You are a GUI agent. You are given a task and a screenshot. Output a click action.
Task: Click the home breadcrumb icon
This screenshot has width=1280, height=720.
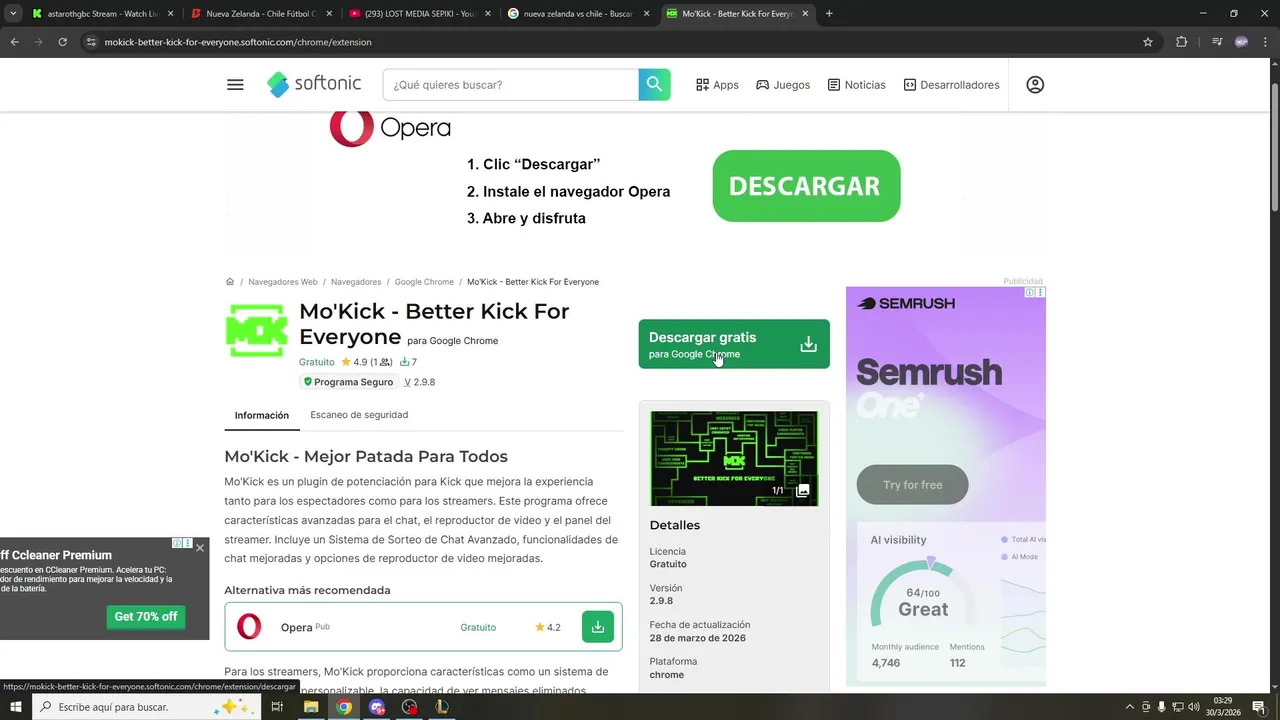tap(230, 282)
